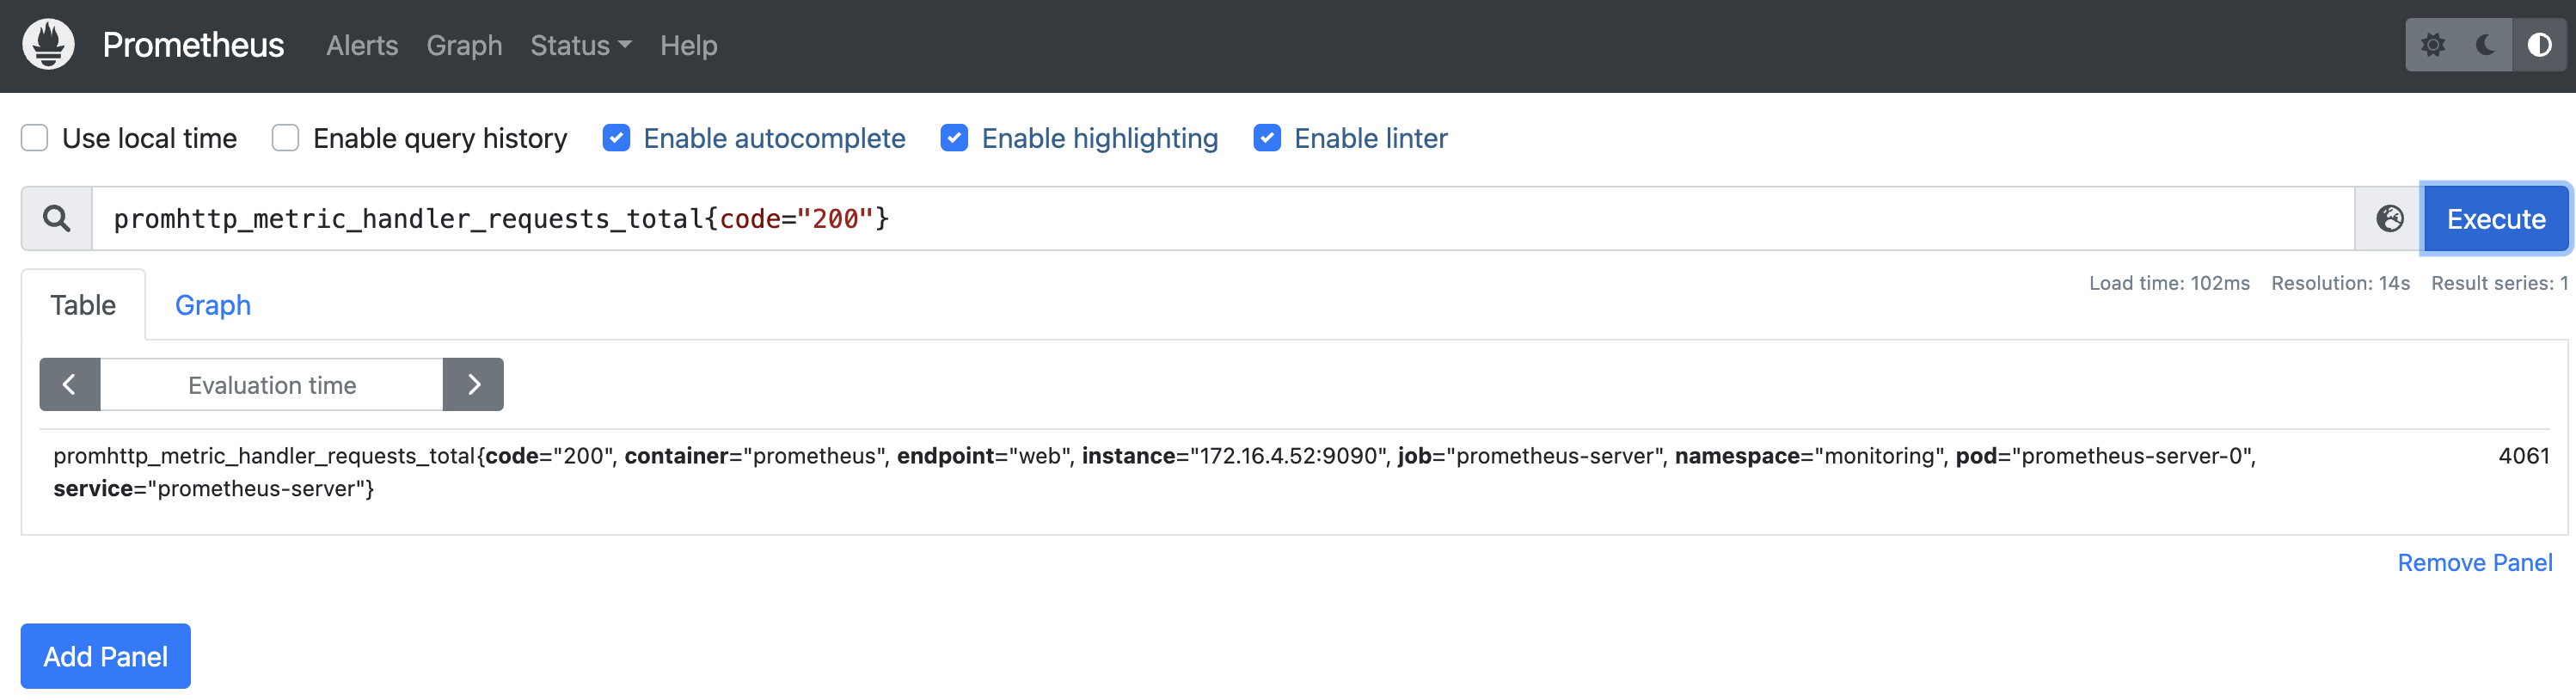2576x700 pixels.
Task: Click the Prometheus flame logo icon
Action: (x=48, y=45)
